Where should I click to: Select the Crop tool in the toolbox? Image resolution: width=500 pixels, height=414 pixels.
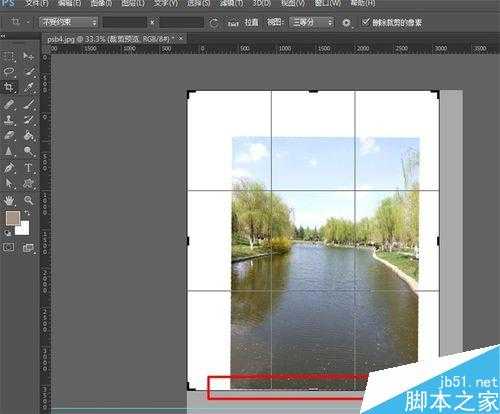9,87
